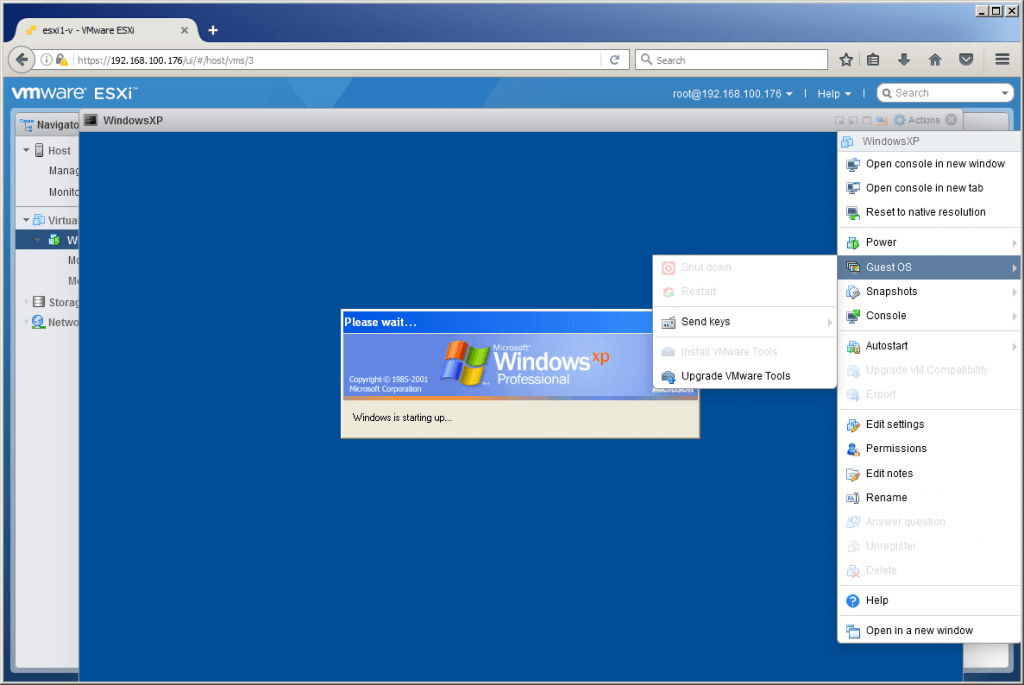Screen dimensions: 1024x685
Task: Reload the page with the refresh icon
Action: coord(615,60)
